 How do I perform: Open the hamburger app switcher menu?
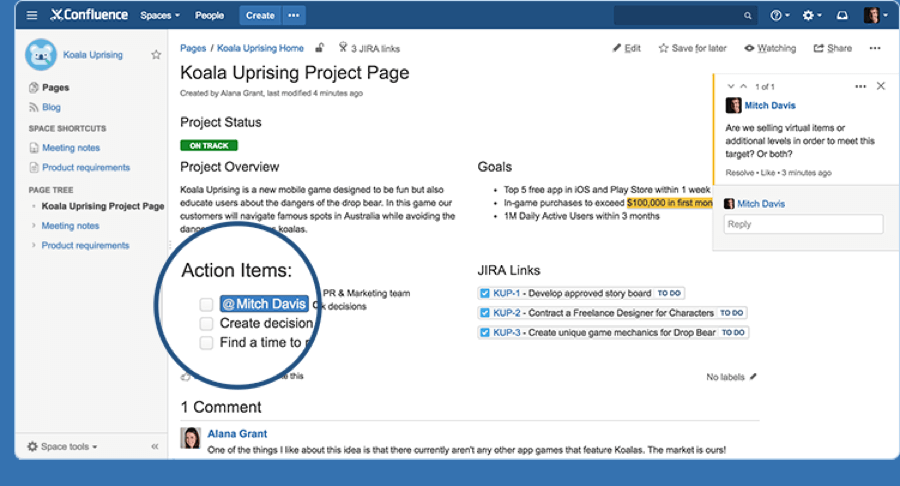tap(32, 15)
